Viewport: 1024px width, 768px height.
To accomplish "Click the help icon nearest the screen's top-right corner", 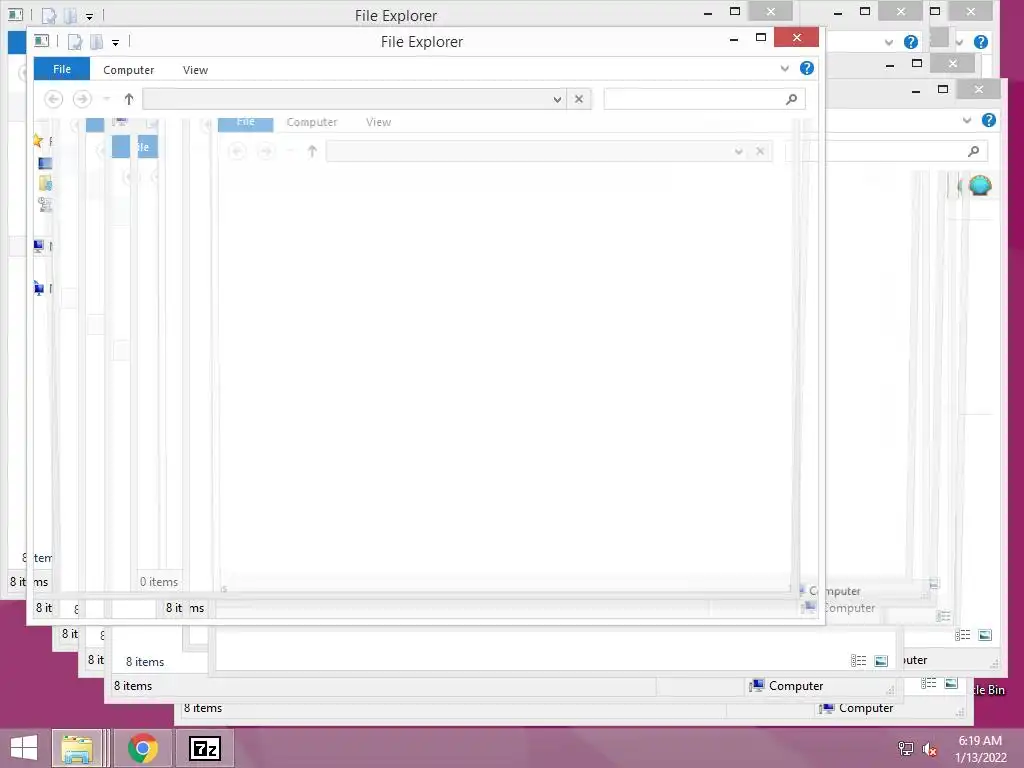I will pyautogui.click(x=980, y=42).
